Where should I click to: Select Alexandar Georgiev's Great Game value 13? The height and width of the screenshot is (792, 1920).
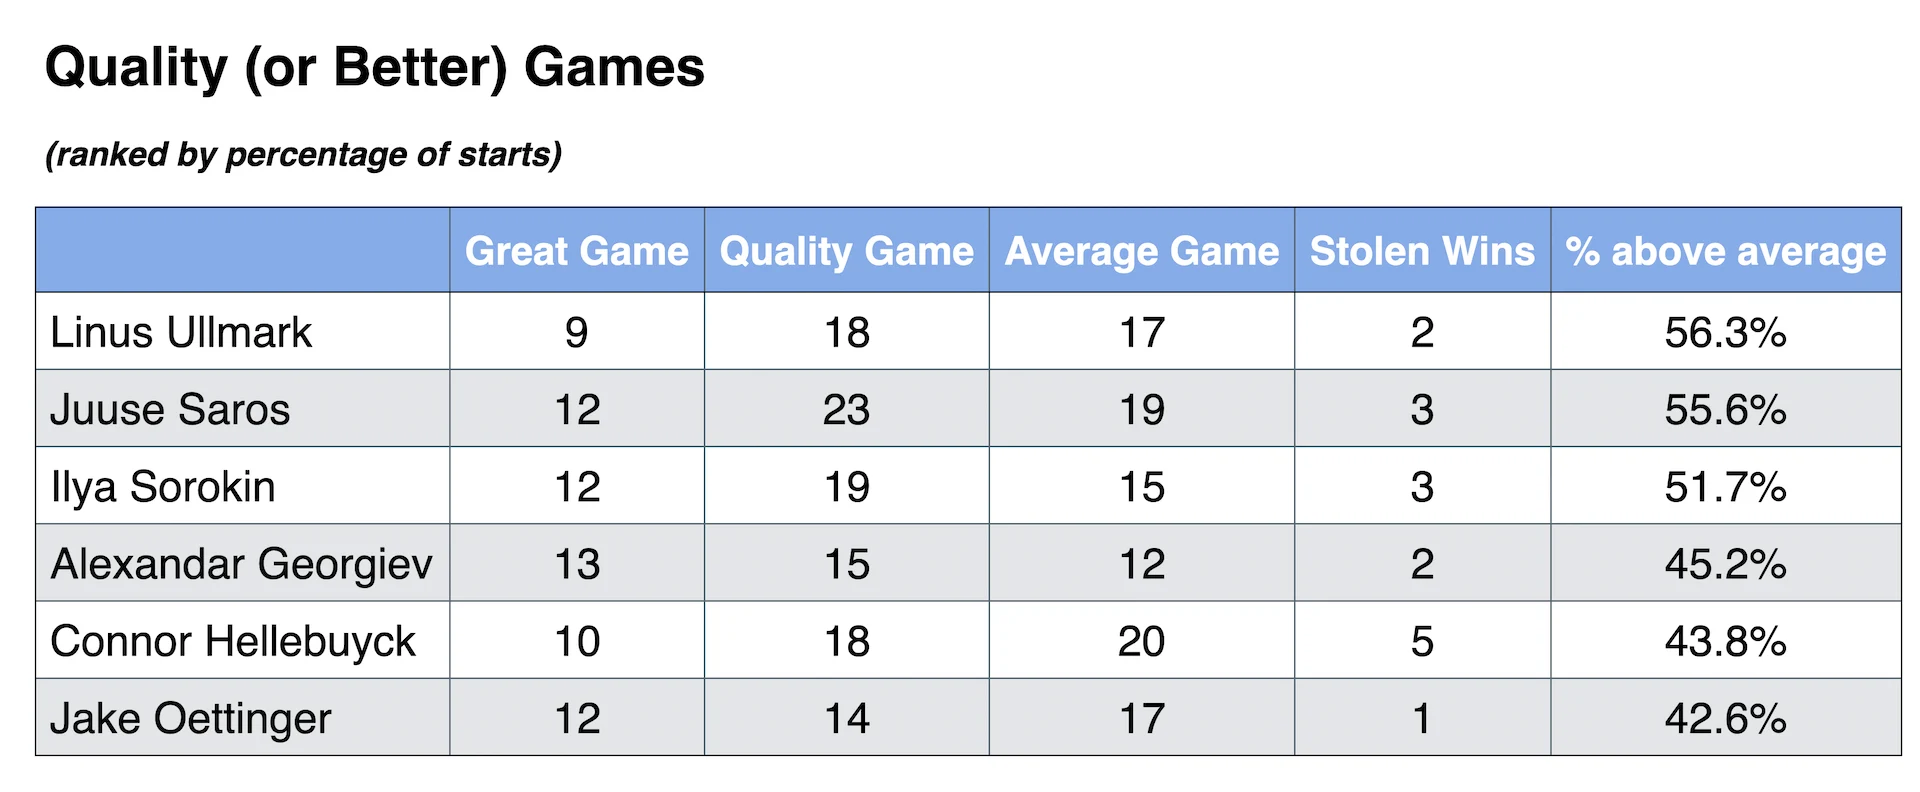(577, 564)
